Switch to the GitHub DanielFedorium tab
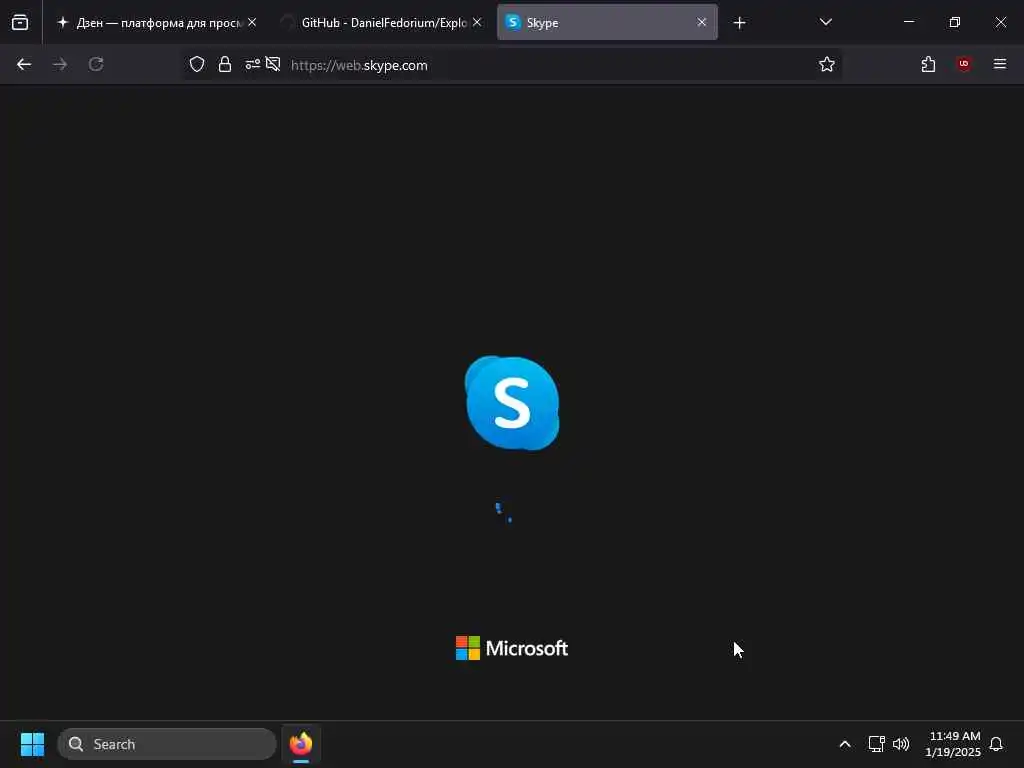This screenshot has width=1024, height=768. pos(381,22)
